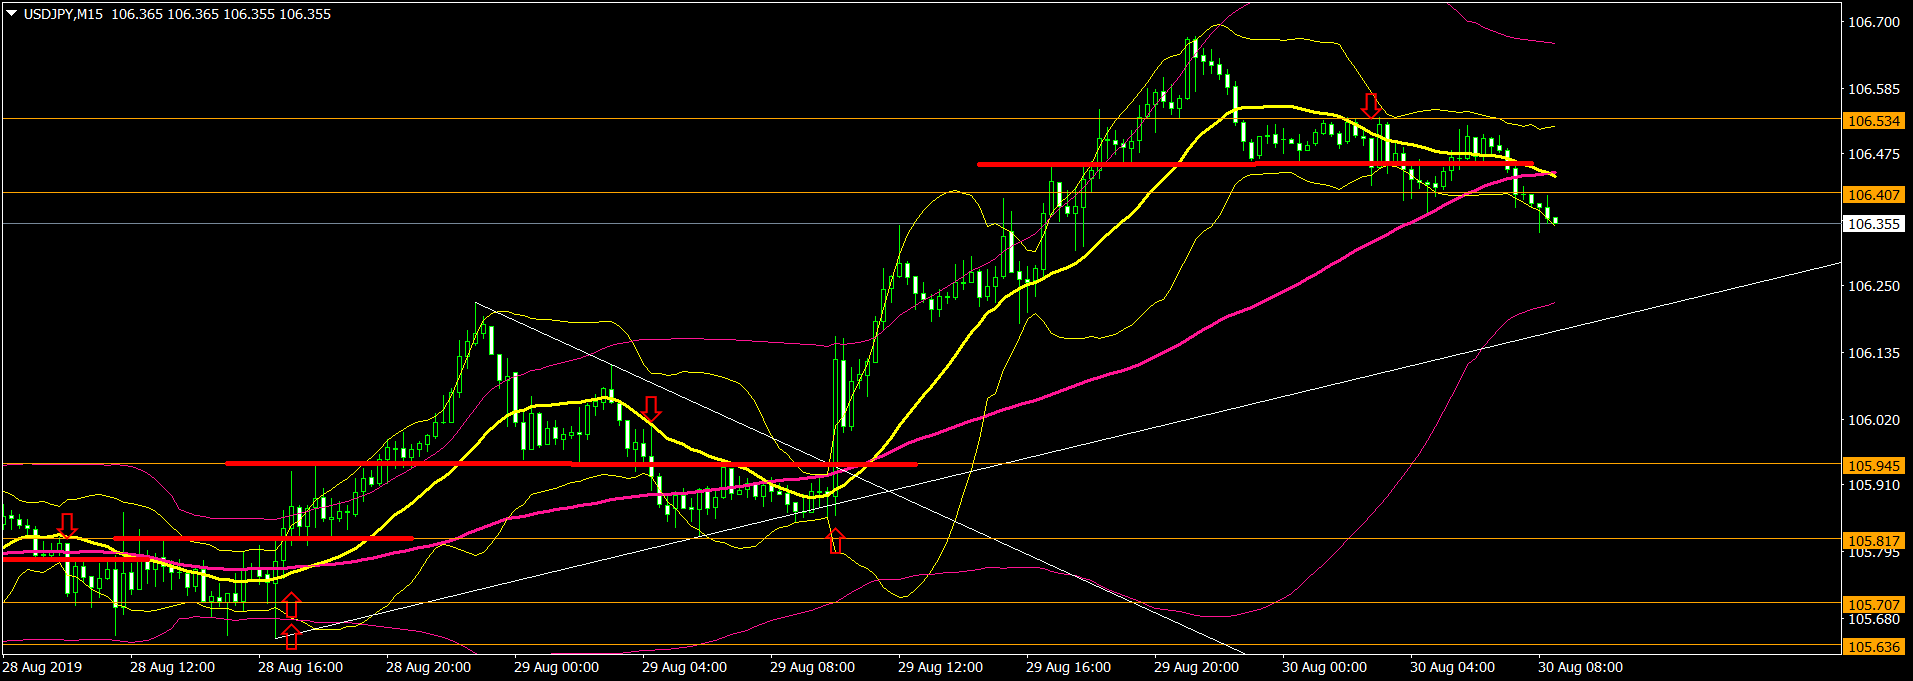Select the short thick red line at 105.817
Viewport: 1913px width, 681px height.
[x=264, y=539]
